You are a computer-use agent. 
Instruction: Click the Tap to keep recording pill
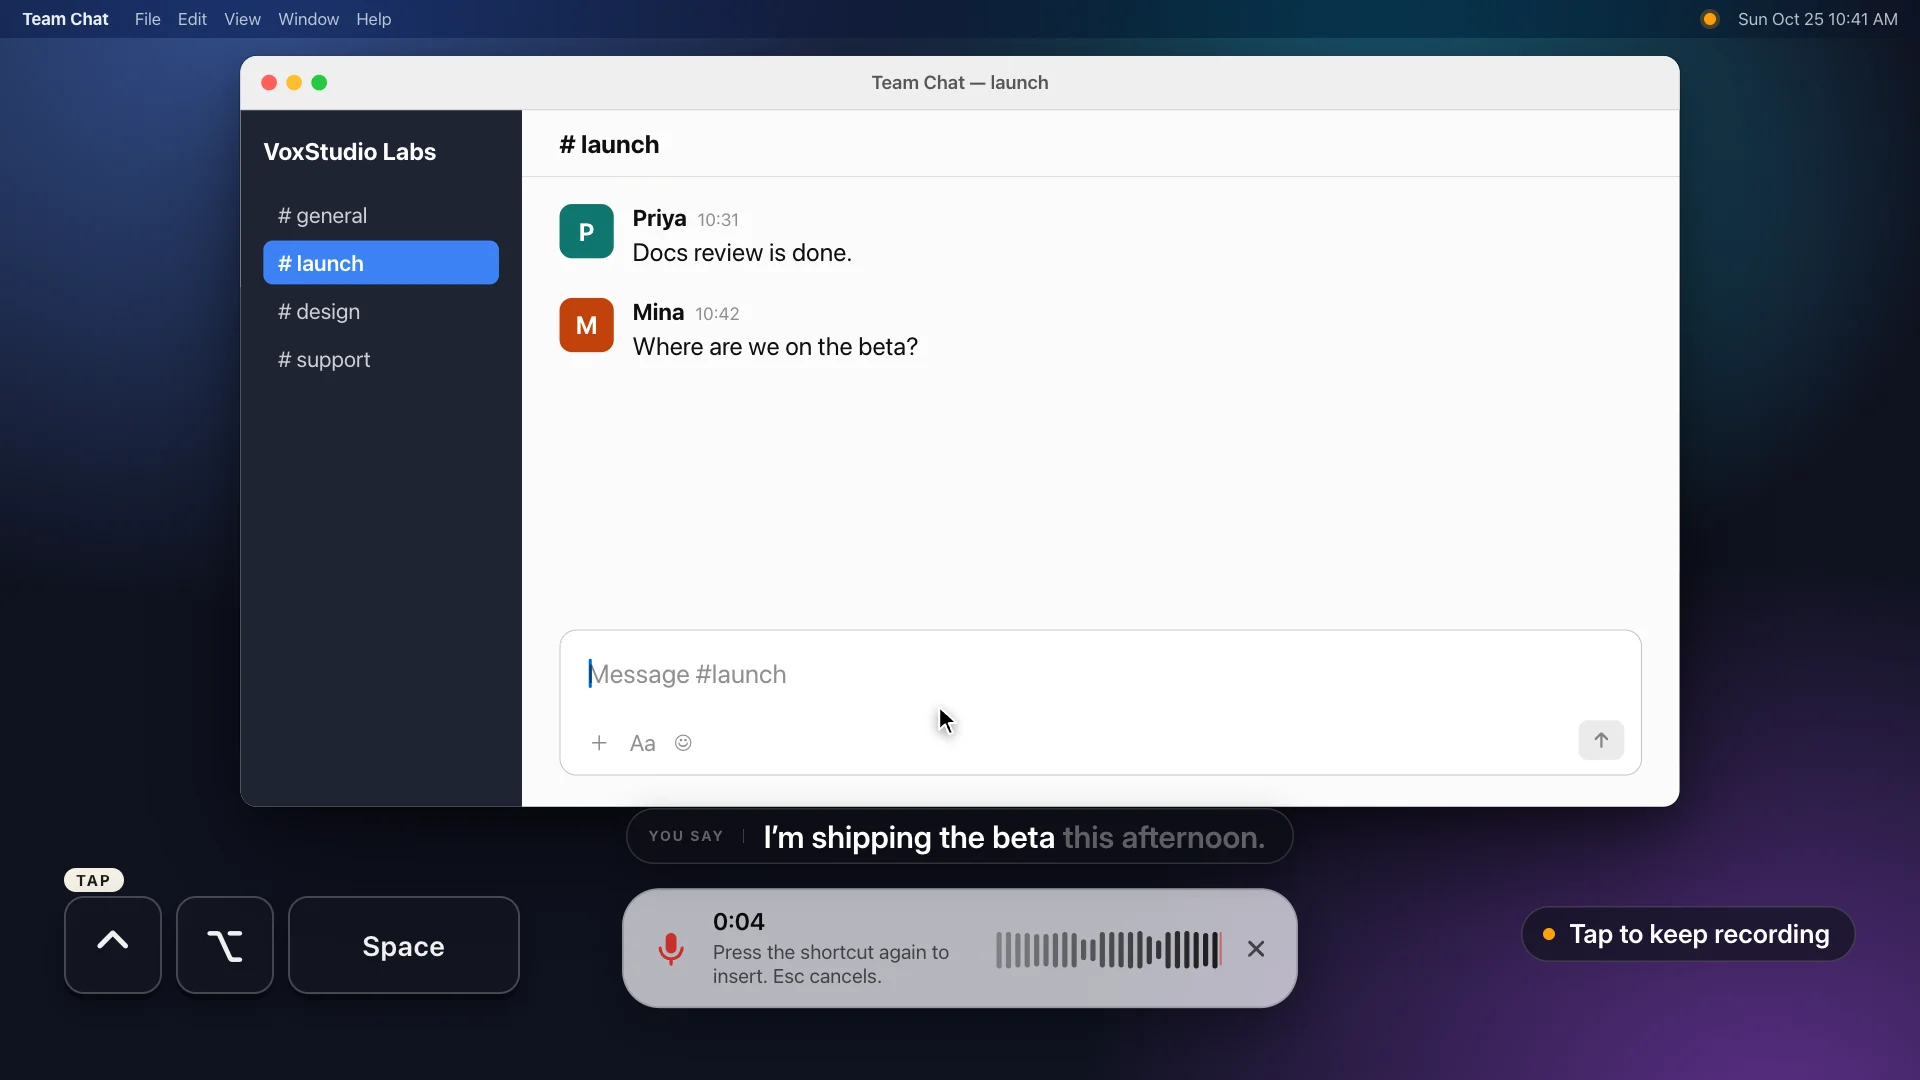coord(1688,934)
